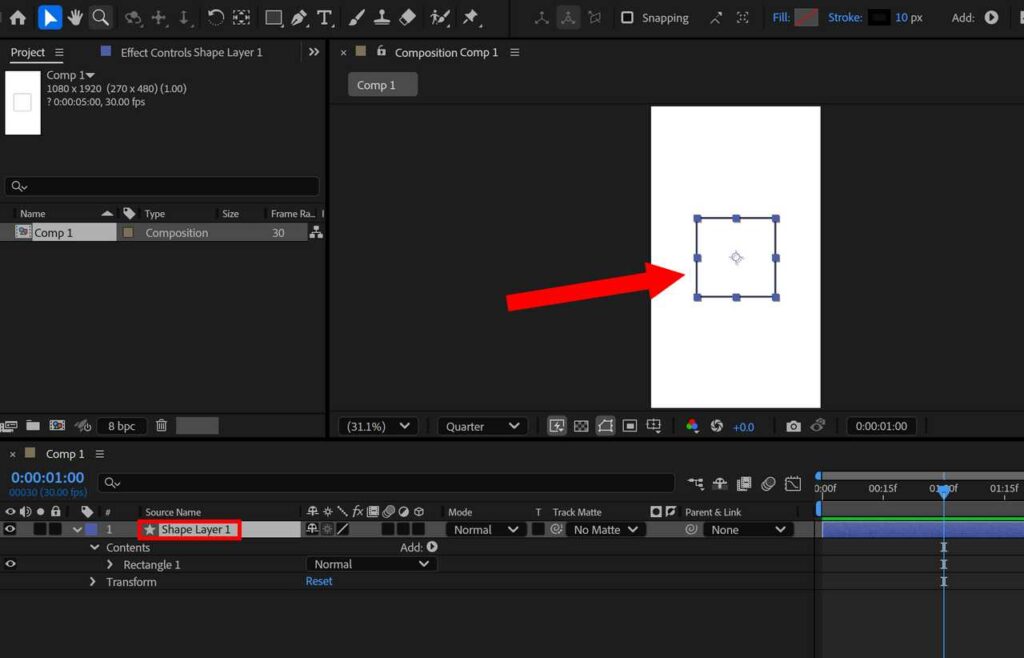Select the Rectangle shape tool
1024x658 pixels.
274,18
